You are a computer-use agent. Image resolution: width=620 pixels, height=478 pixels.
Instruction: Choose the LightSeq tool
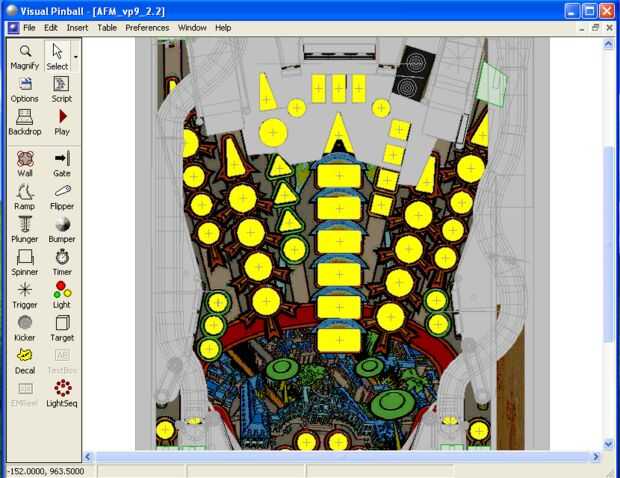(x=62, y=394)
